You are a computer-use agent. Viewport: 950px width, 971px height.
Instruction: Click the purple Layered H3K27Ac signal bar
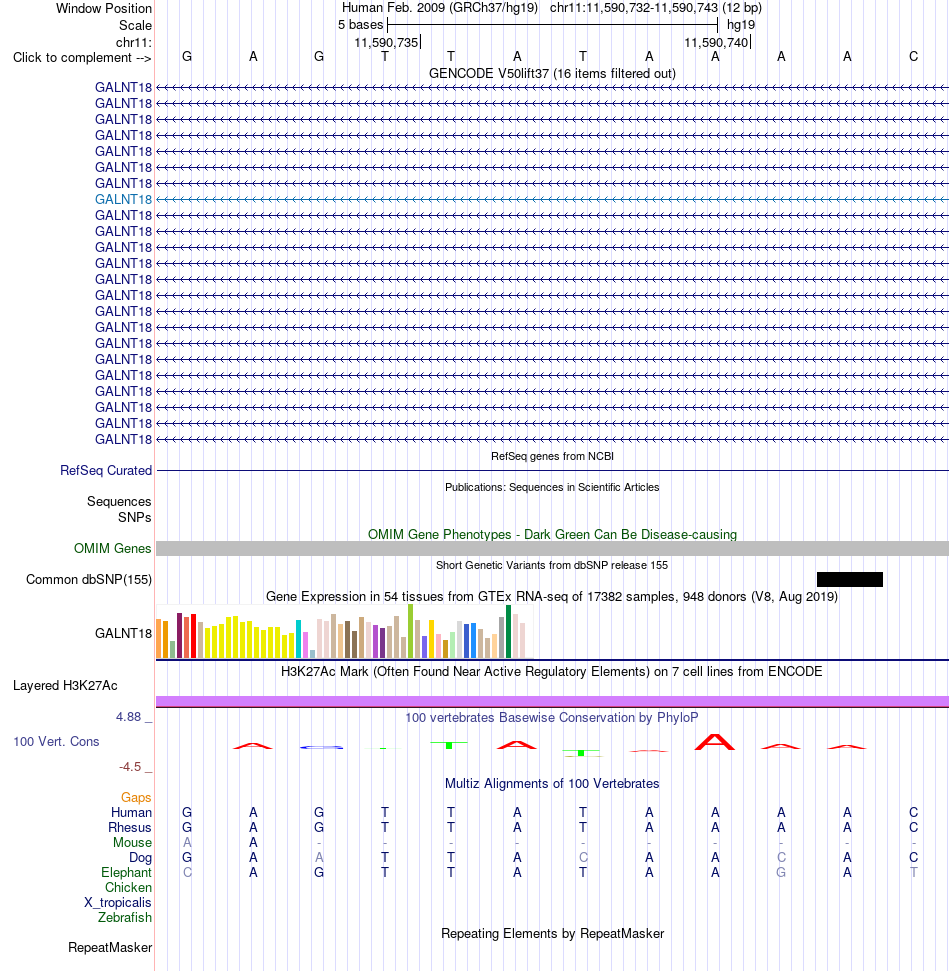(552, 702)
